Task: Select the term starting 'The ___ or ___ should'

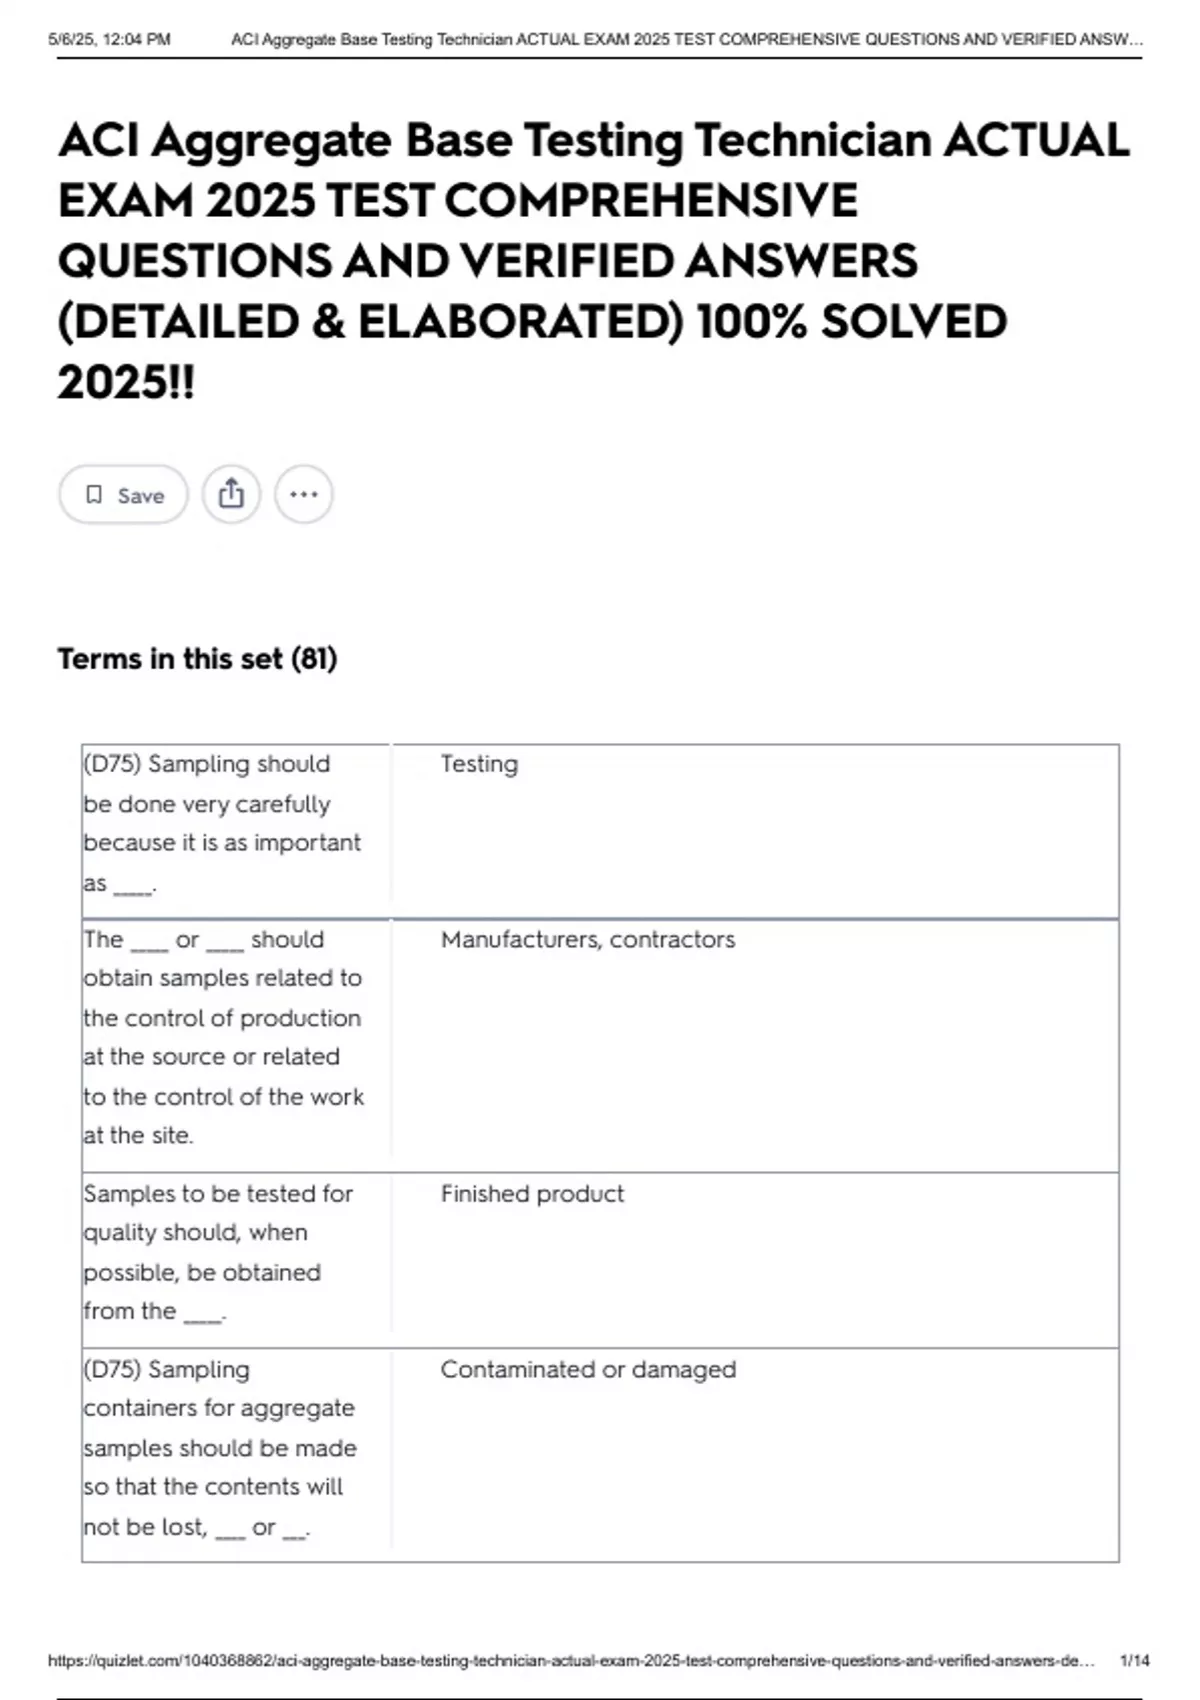Action: (x=223, y=1037)
